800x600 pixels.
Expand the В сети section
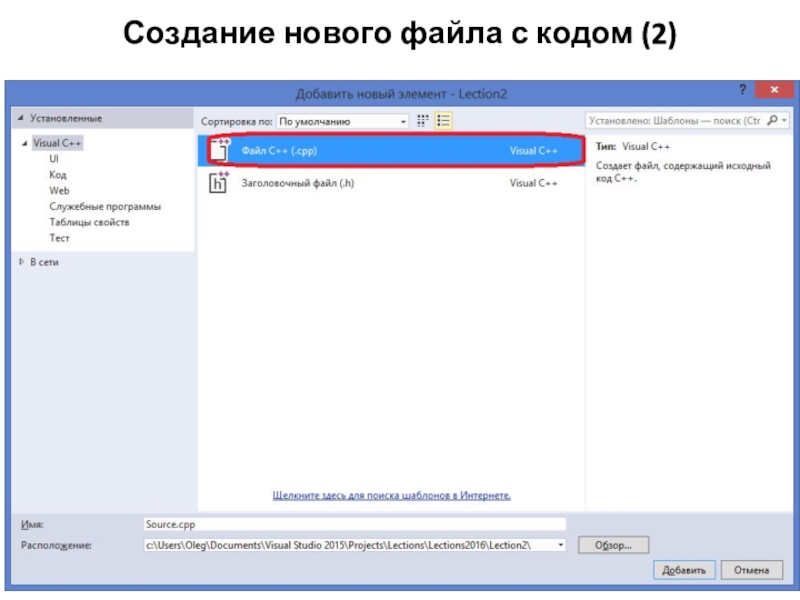(x=21, y=262)
